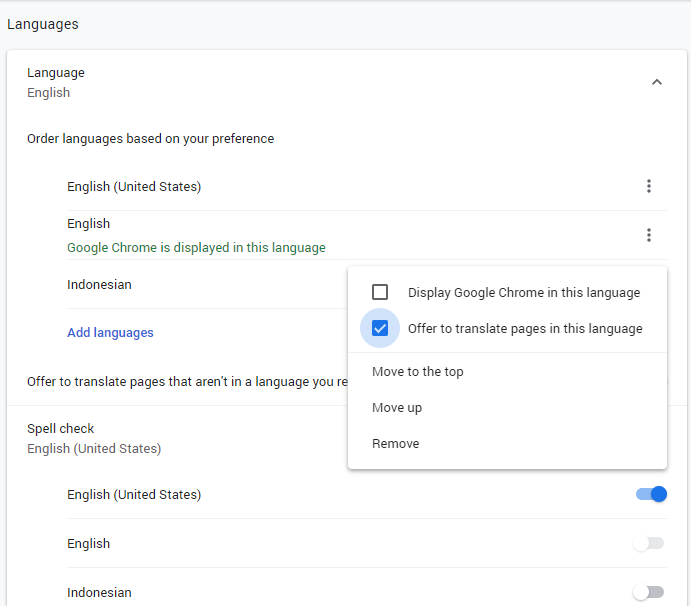The height and width of the screenshot is (606, 691).
Task: Check Display Google Chrome in this language
Action: coord(380,292)
